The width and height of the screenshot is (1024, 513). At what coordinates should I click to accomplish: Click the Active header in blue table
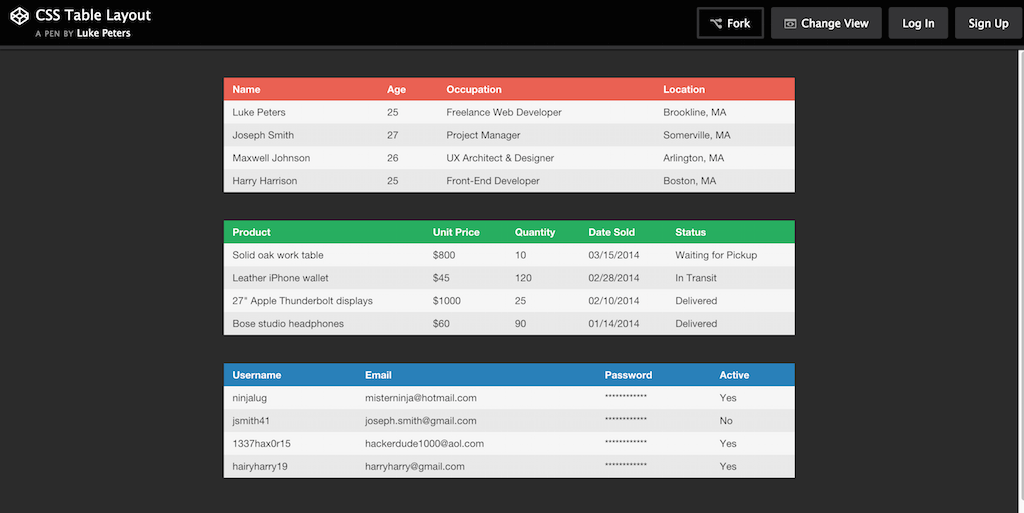coord(734,375)
